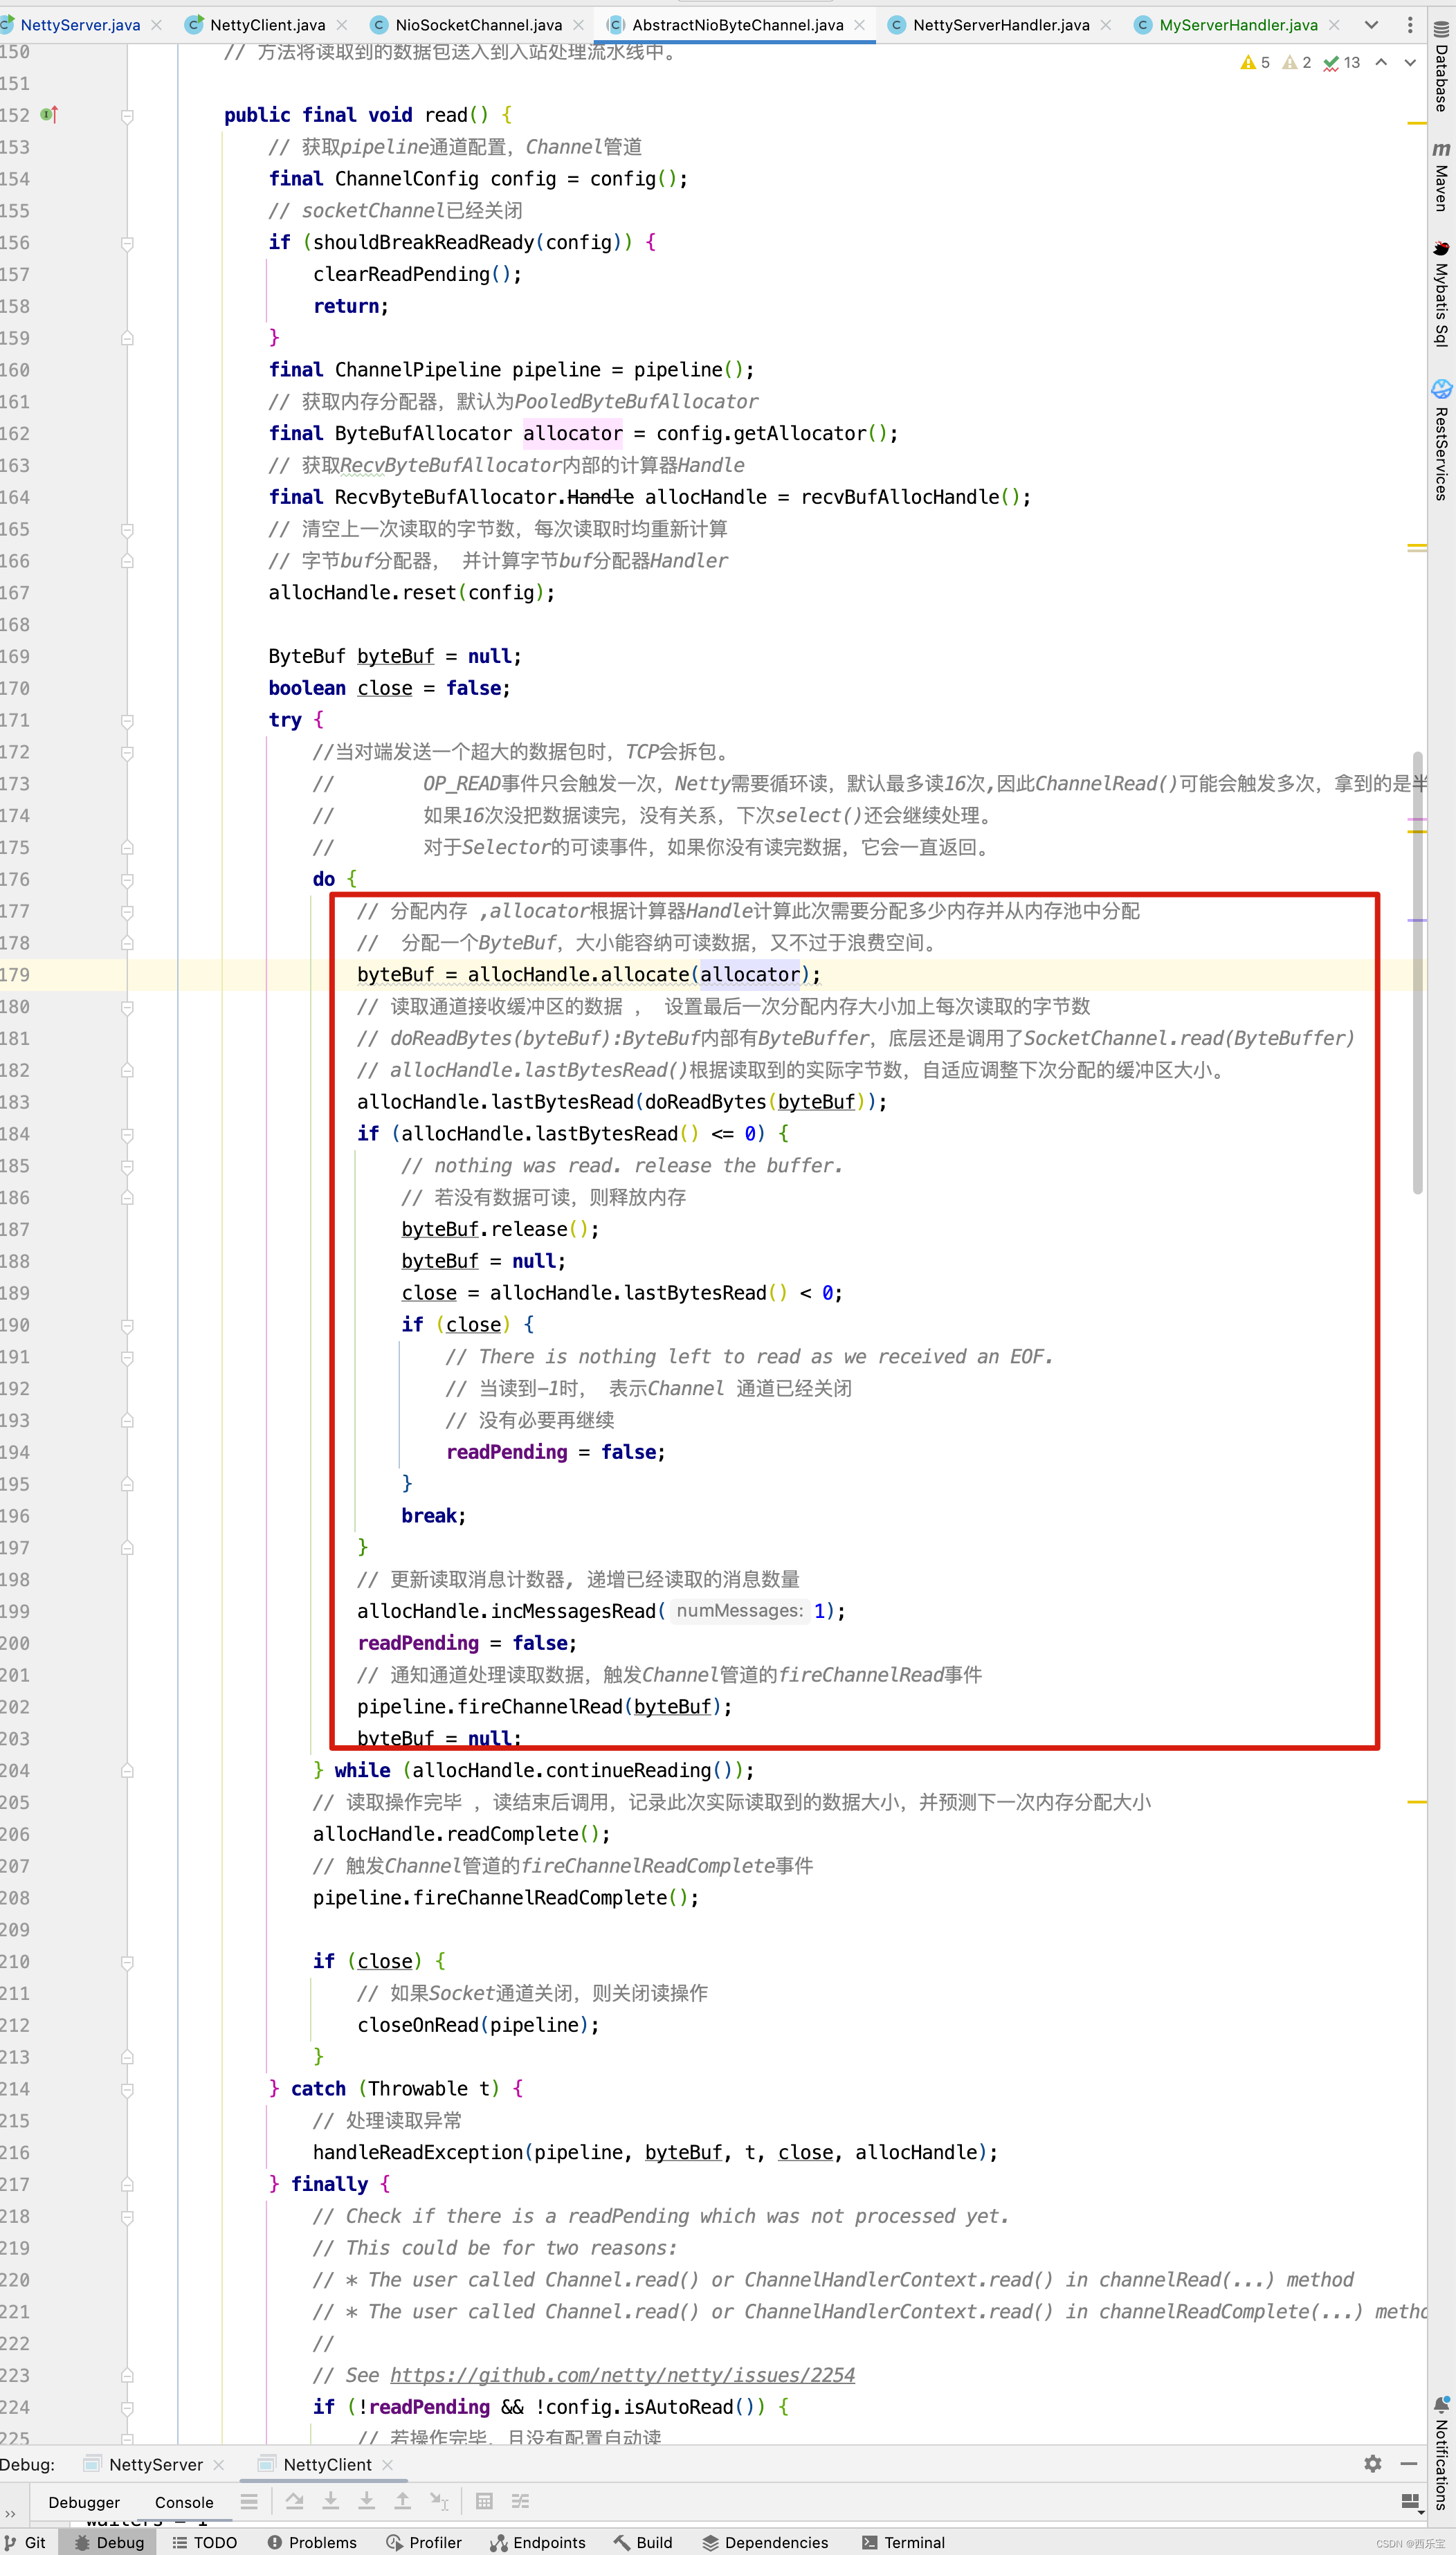The height and width of the screenshot is (2555, 1456).
Task: Collapse the do loop fold on line 176
Action: tap(127, 880)
